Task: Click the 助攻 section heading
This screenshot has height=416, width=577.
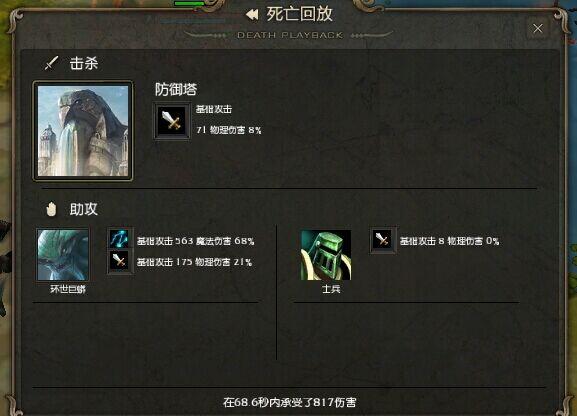Action: click(84, 209)
